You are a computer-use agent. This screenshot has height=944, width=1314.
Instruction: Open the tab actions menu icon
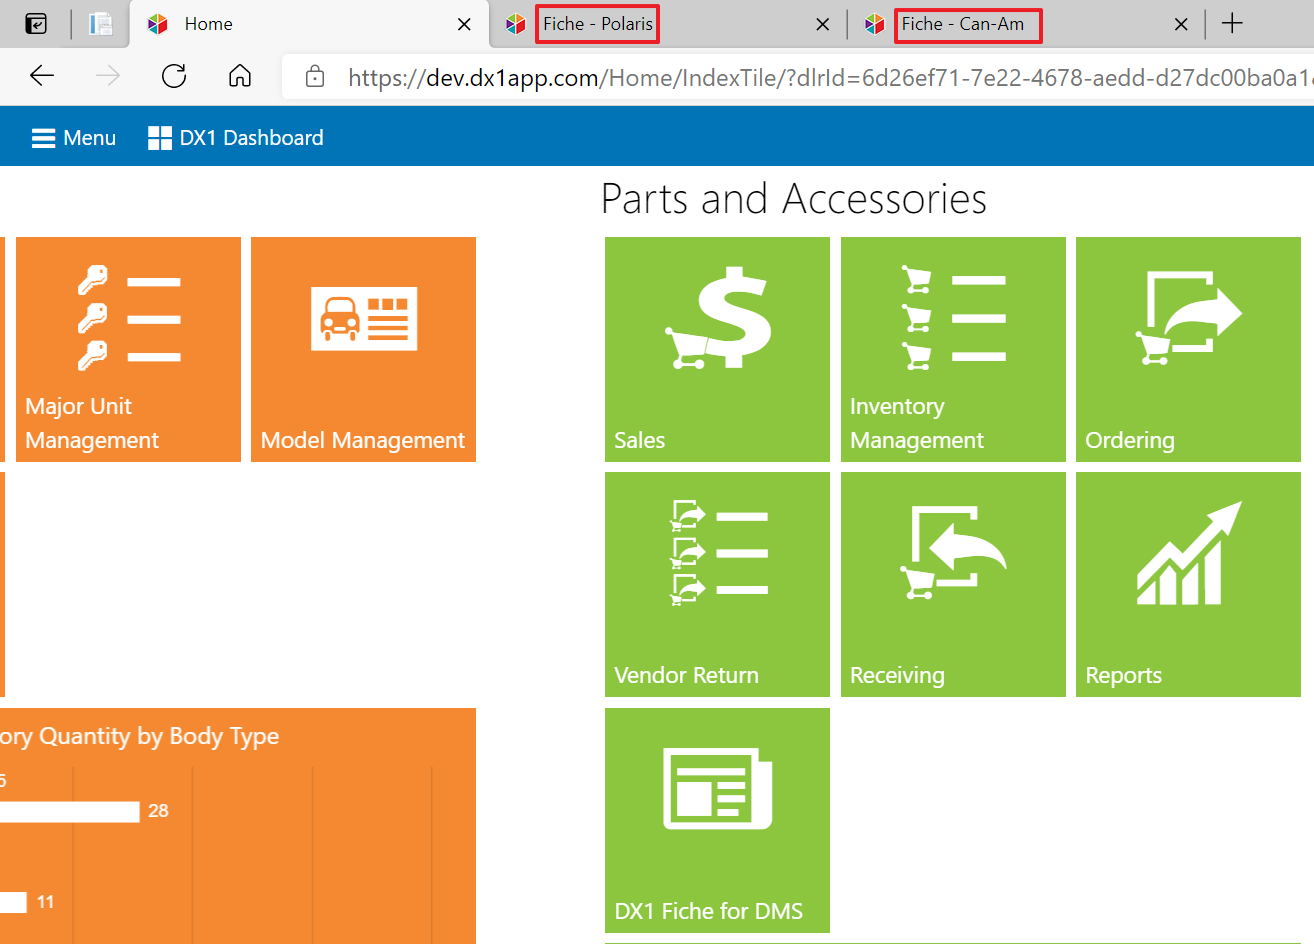click(36, 23)
